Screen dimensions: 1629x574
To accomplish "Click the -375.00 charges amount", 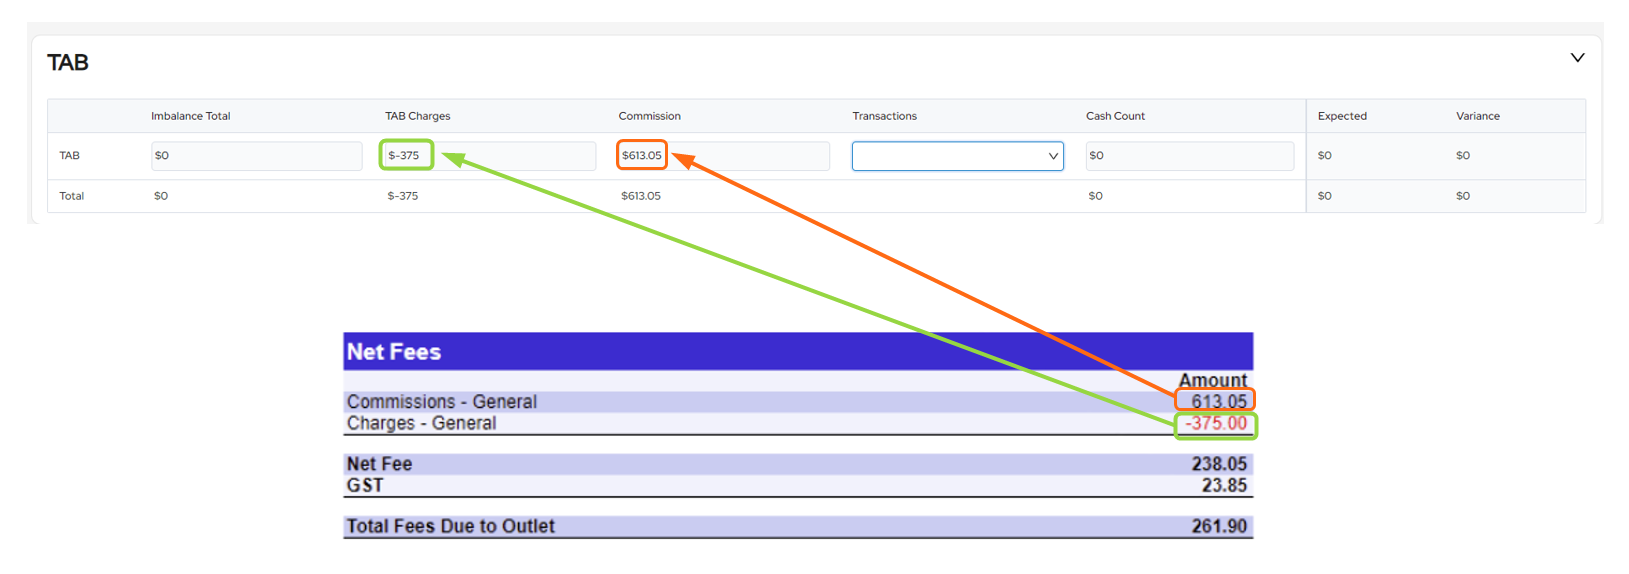I will [1216, 424].
